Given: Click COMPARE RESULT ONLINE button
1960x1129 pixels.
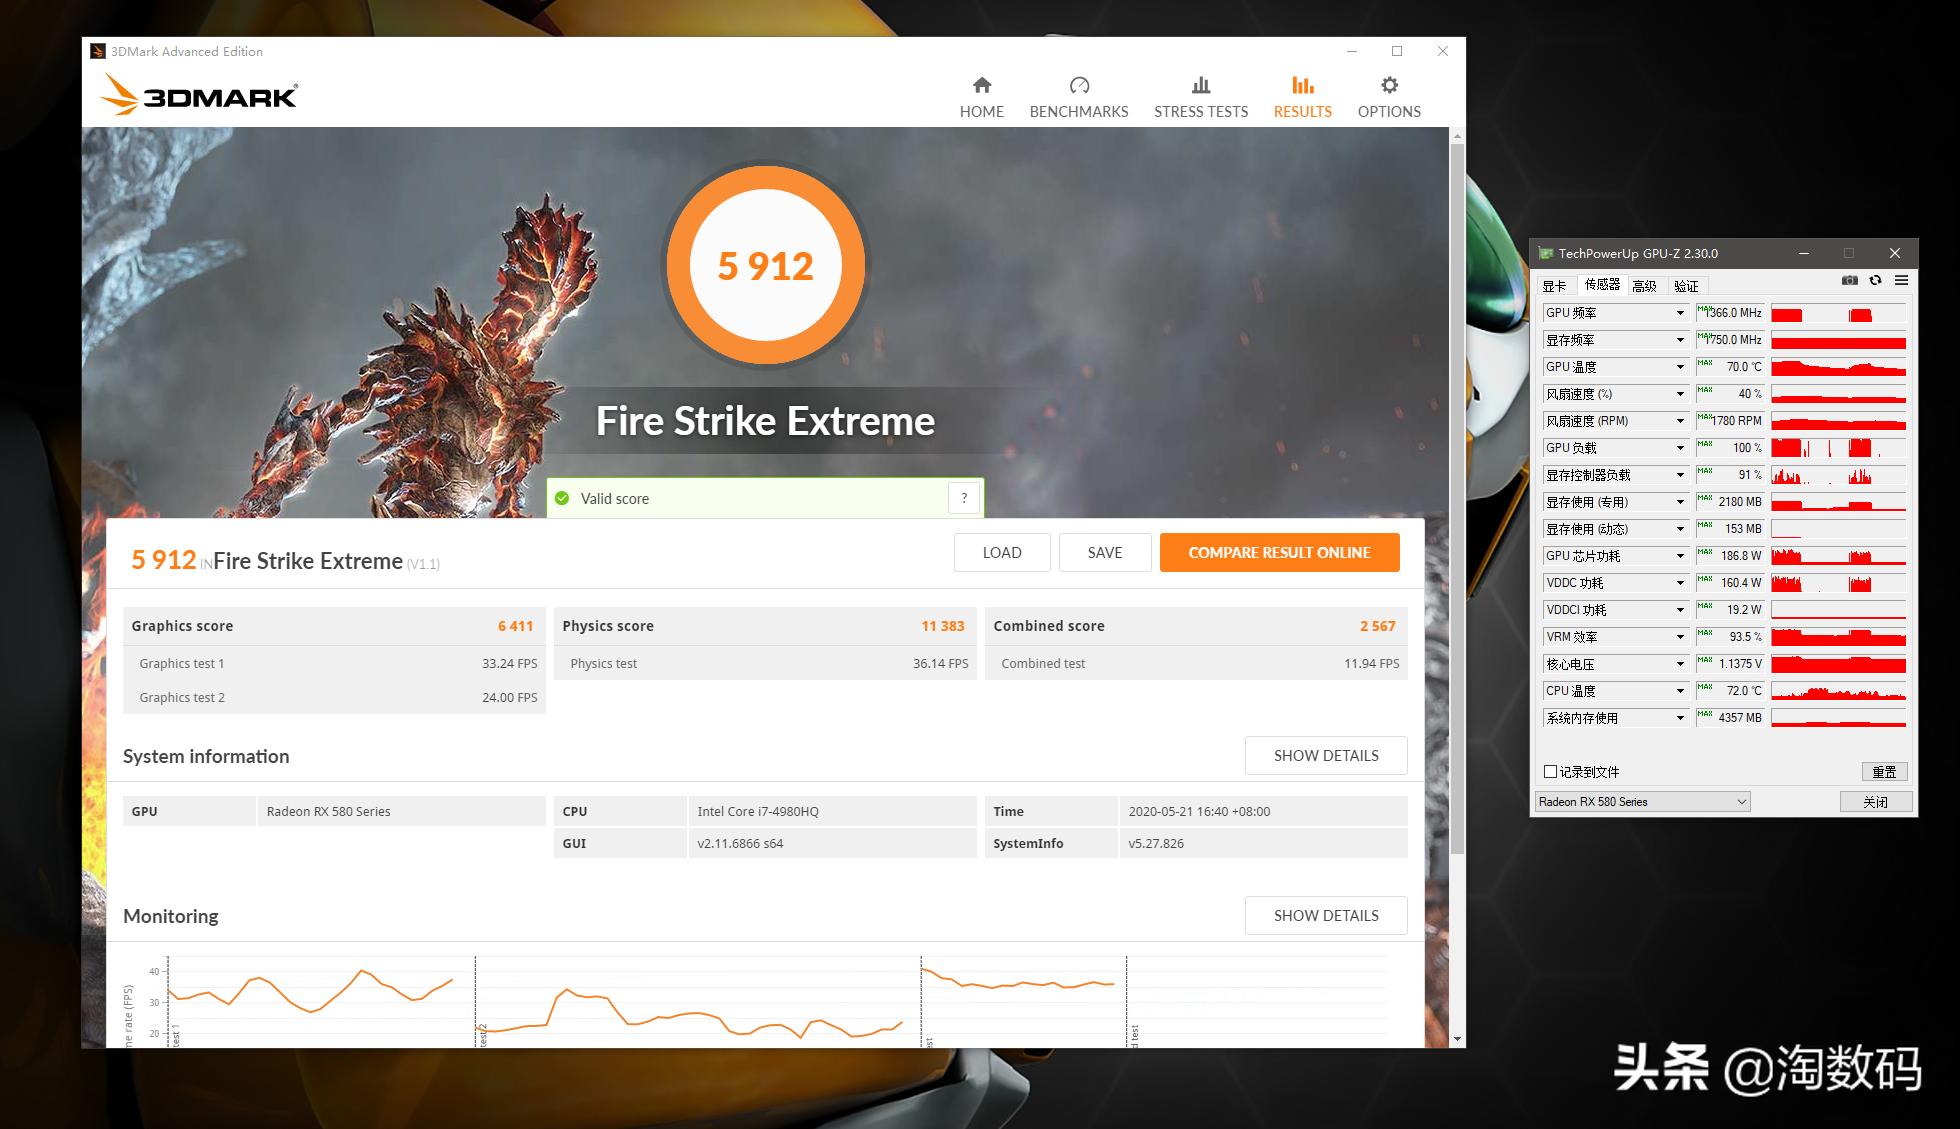Looking at the screenshot, I should [x=1278, y=552].
